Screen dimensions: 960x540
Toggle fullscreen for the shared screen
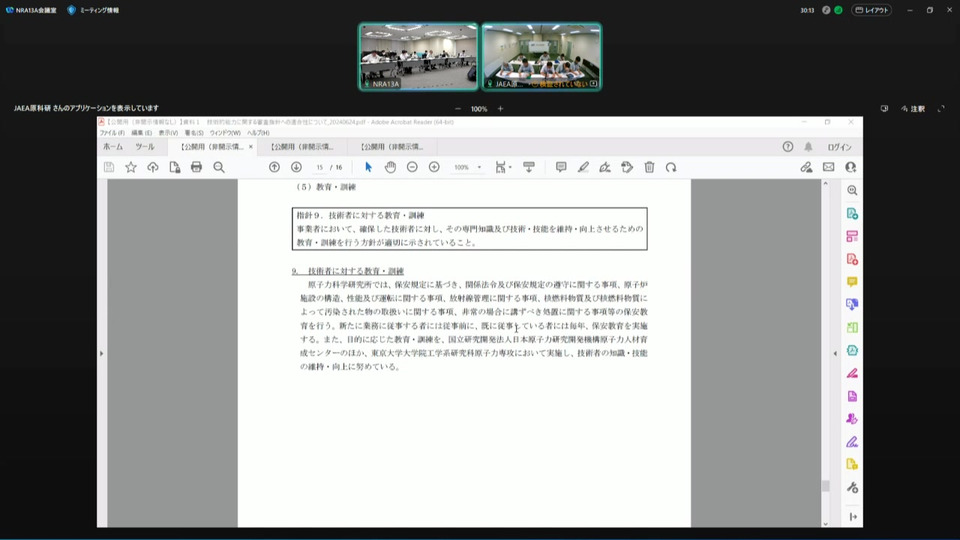click(x=941, y=108)
